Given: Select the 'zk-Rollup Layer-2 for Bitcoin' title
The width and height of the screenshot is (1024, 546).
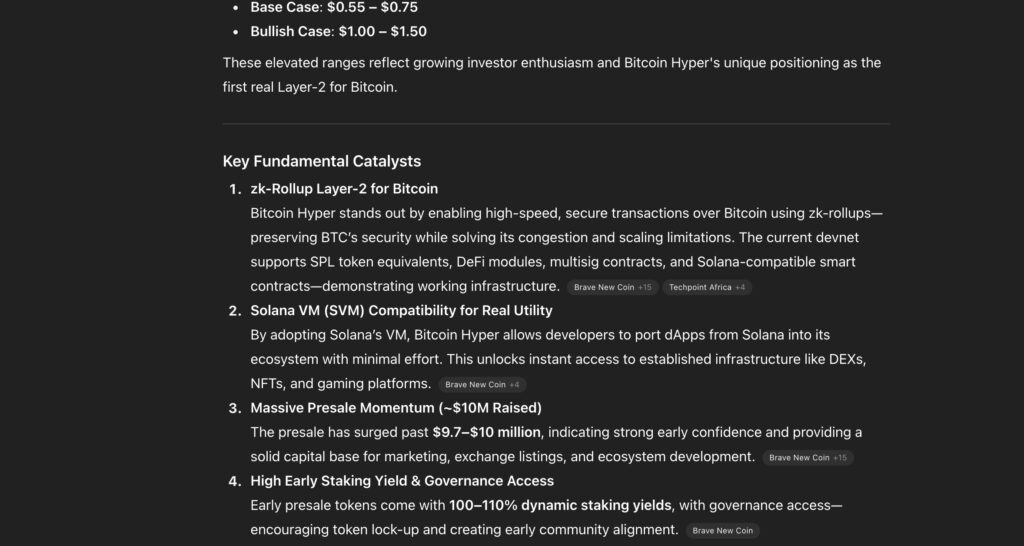Looking at the screenshot, I should coord(344,189).
